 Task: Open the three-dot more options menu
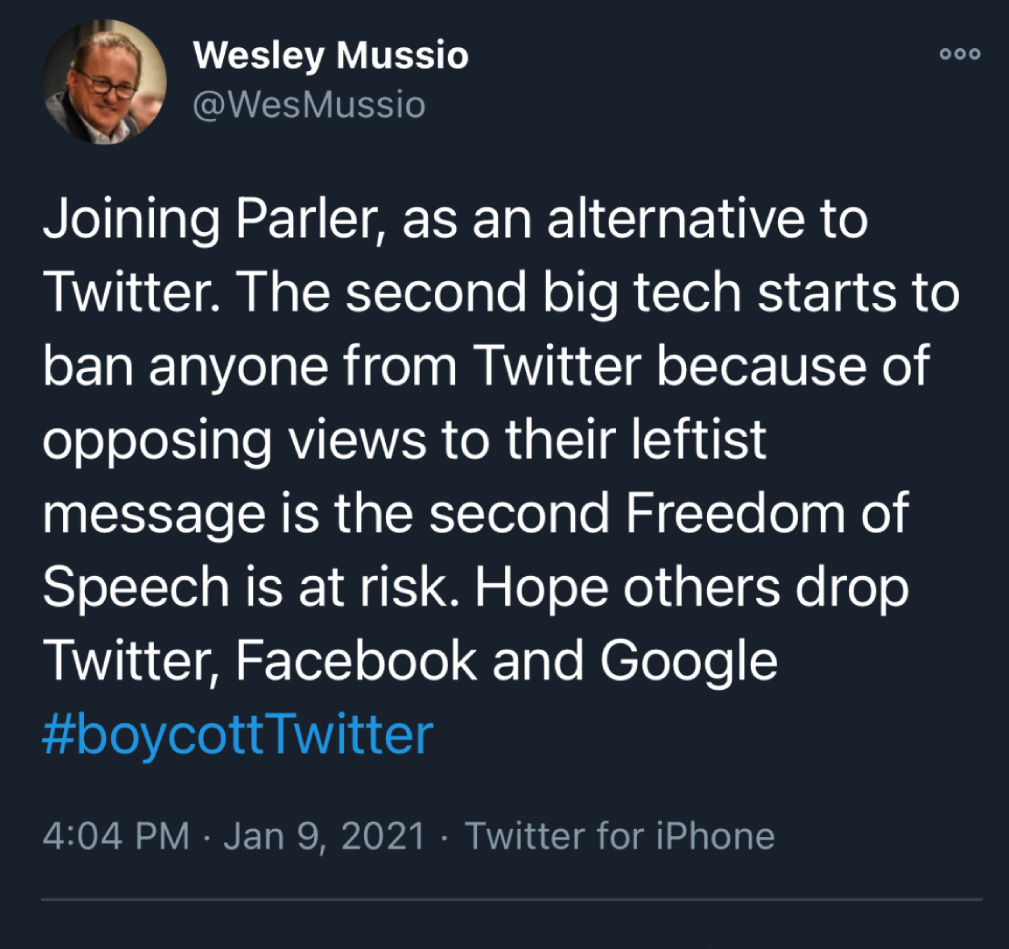coord(960,53)
